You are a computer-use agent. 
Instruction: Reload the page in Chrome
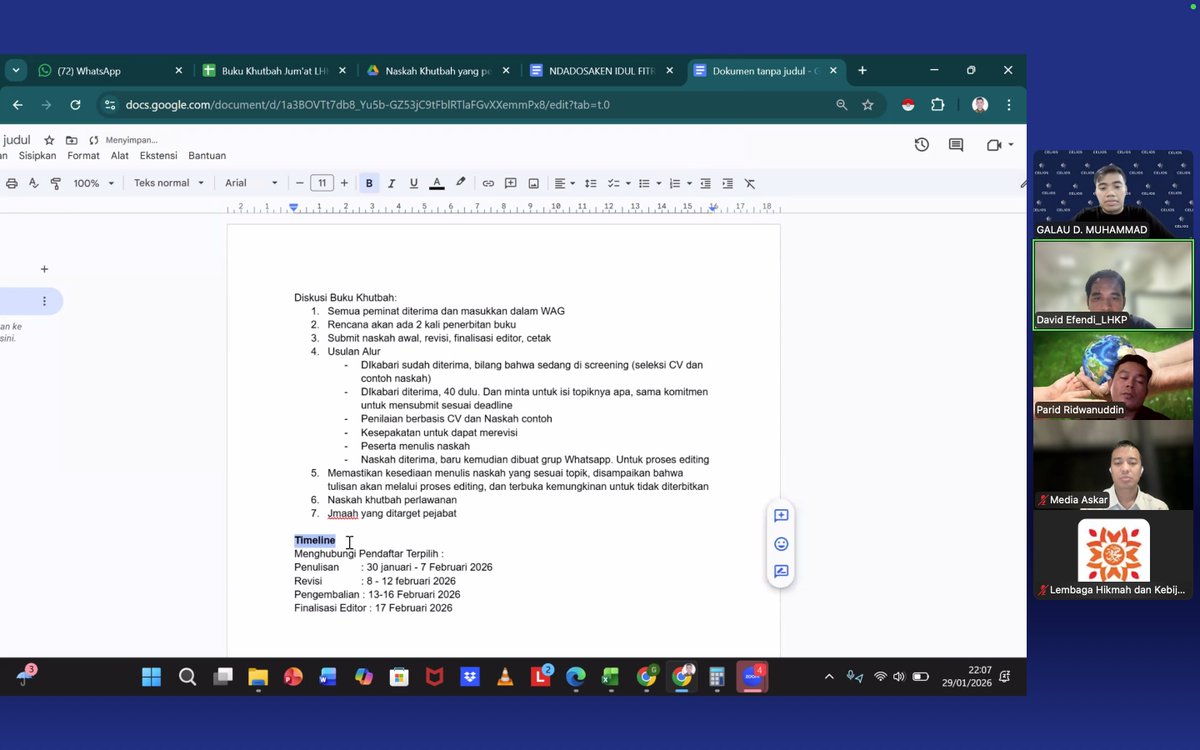tap(75, 104)
